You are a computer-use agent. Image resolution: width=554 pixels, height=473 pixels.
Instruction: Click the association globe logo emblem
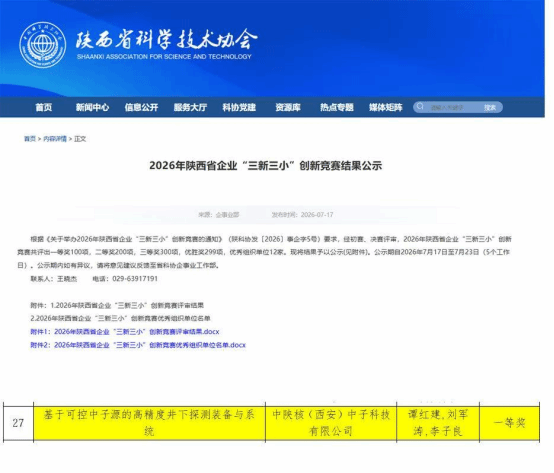[x=43, y=45]
